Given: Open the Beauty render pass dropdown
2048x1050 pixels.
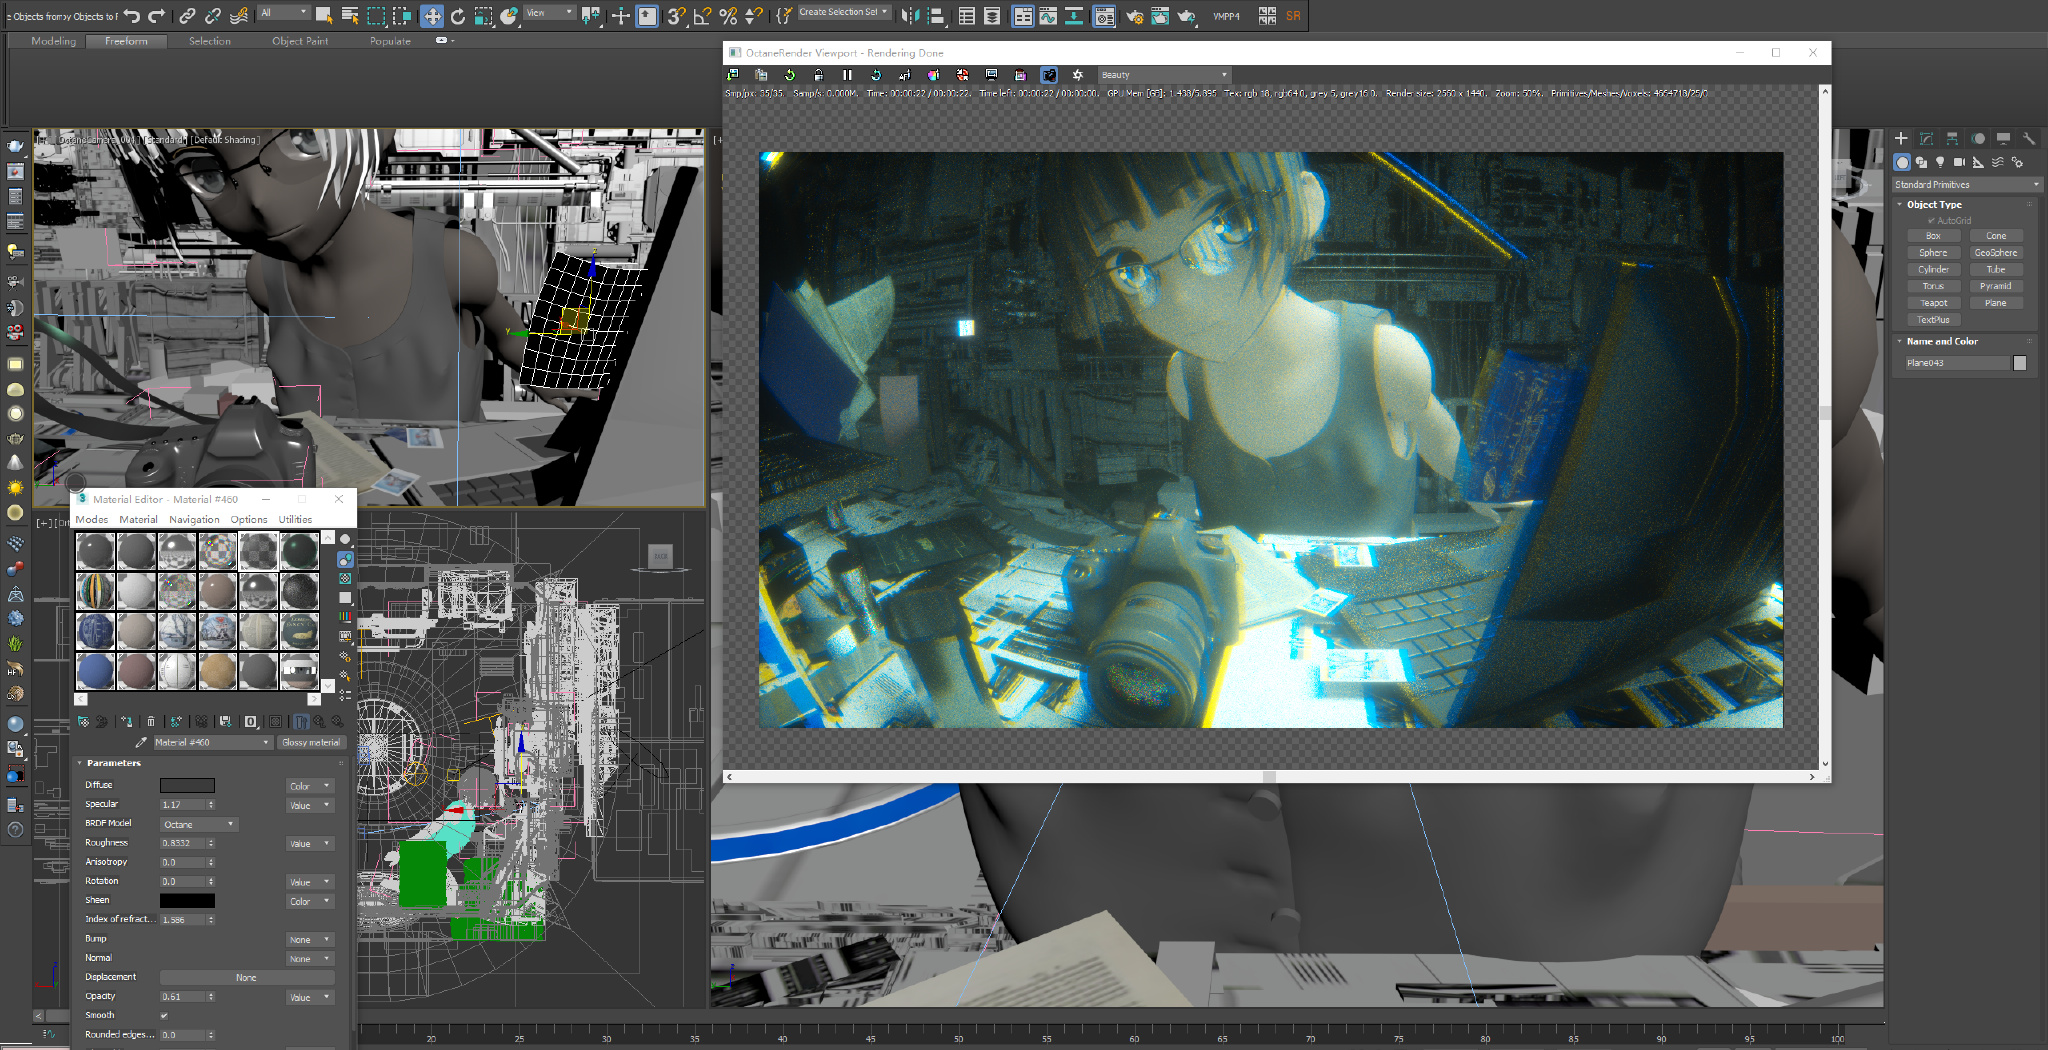Looking at the screenshot, I should (1164, 75).
